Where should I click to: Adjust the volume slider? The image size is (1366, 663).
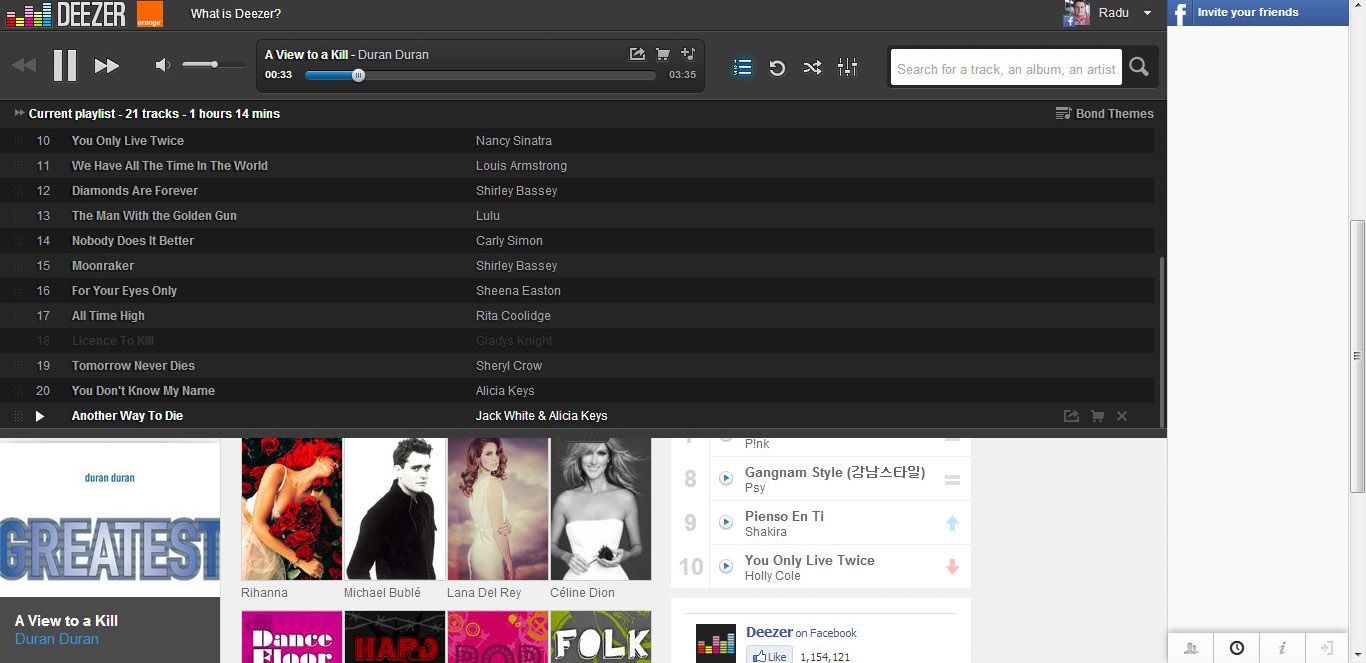point(214,65)
